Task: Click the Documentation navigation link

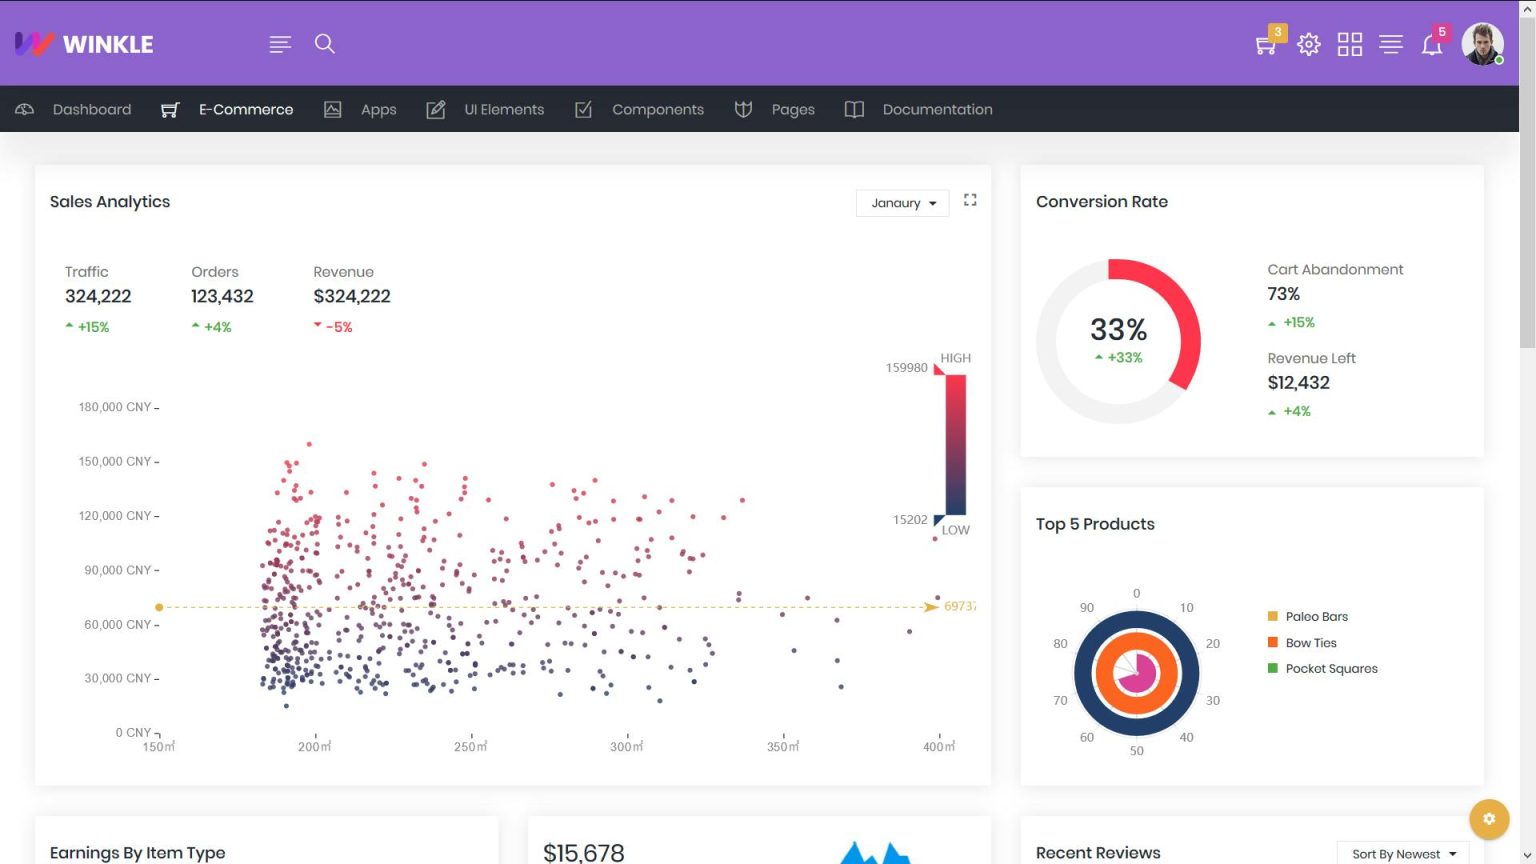Action: tap(937, 109)
